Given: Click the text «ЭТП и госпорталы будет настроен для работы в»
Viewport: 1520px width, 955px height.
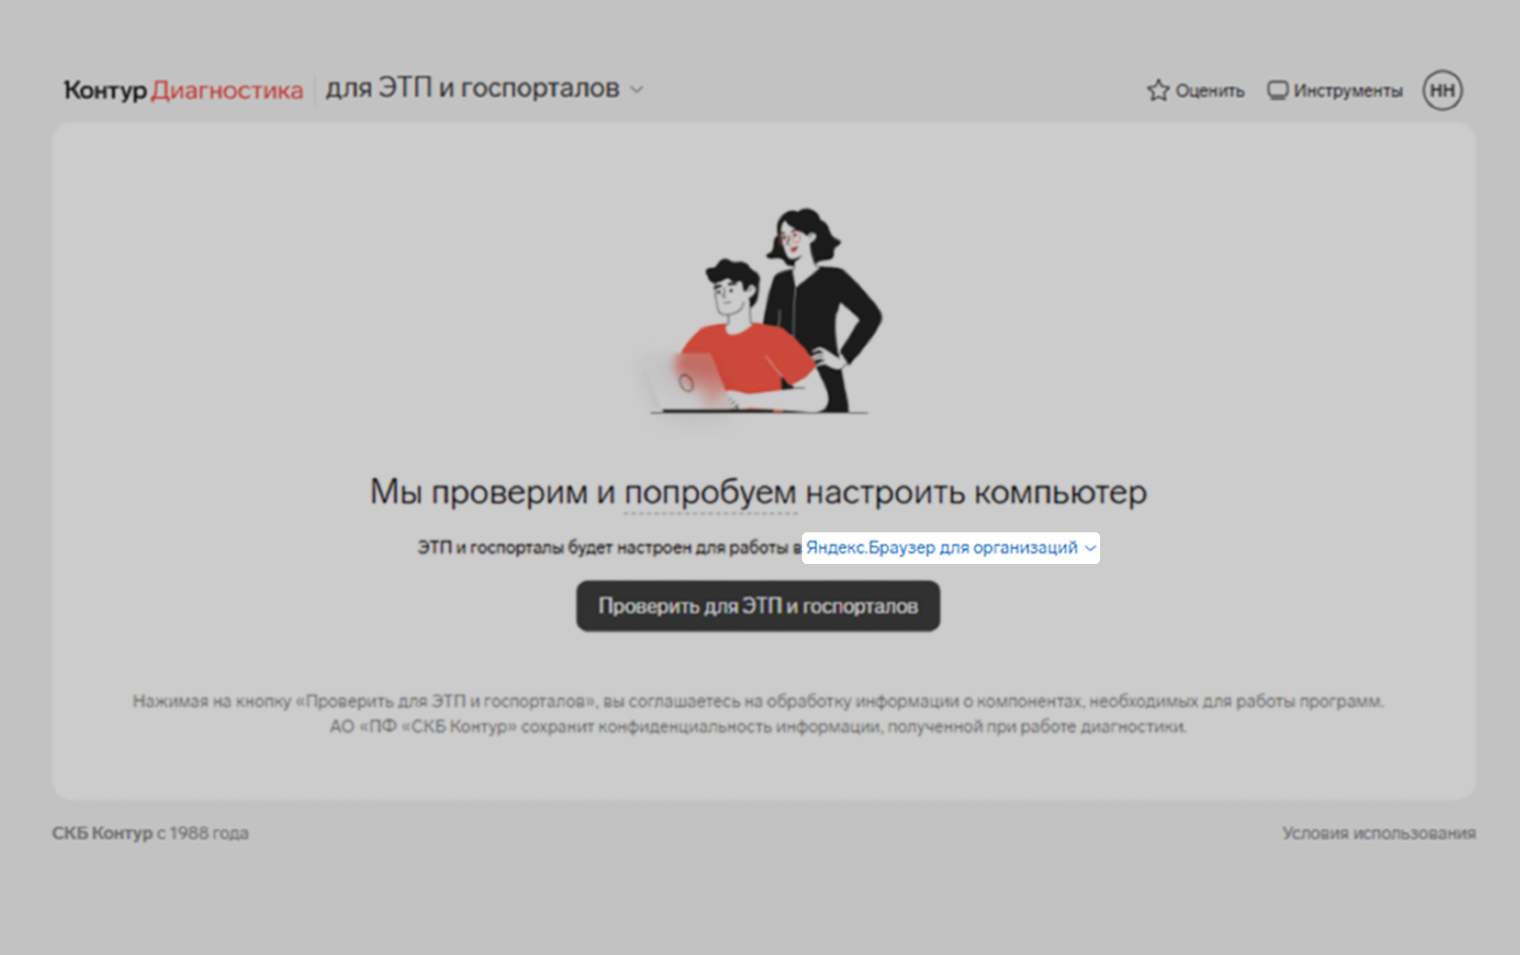Looking at the screenshot, I should tap(609, 548).
